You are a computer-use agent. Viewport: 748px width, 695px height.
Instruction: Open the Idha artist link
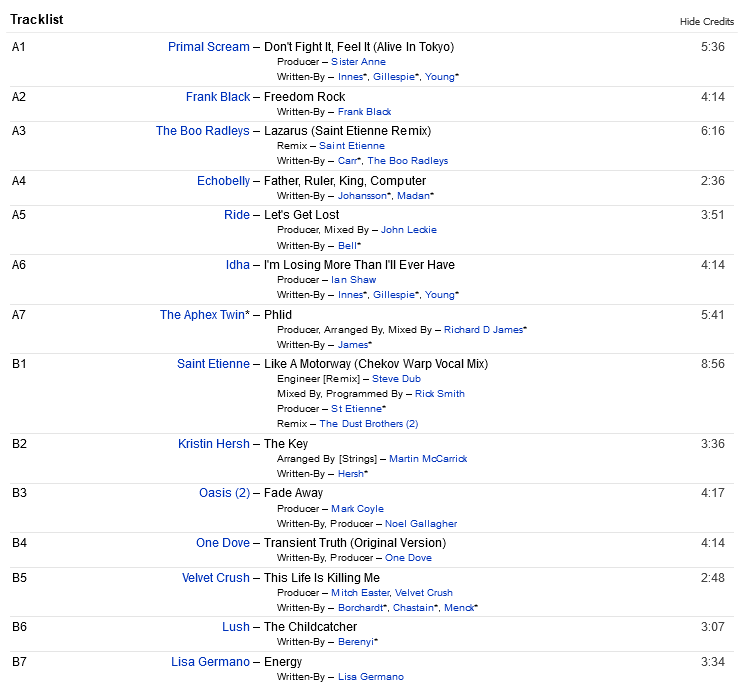pyautogui.click(x=238, y=265)
